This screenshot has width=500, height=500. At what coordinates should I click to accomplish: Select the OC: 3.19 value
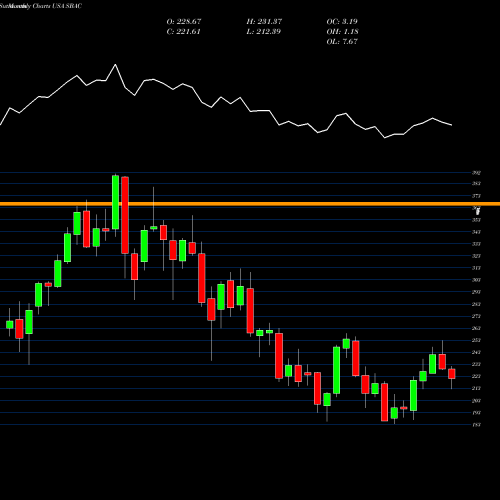tap(342, 21)
